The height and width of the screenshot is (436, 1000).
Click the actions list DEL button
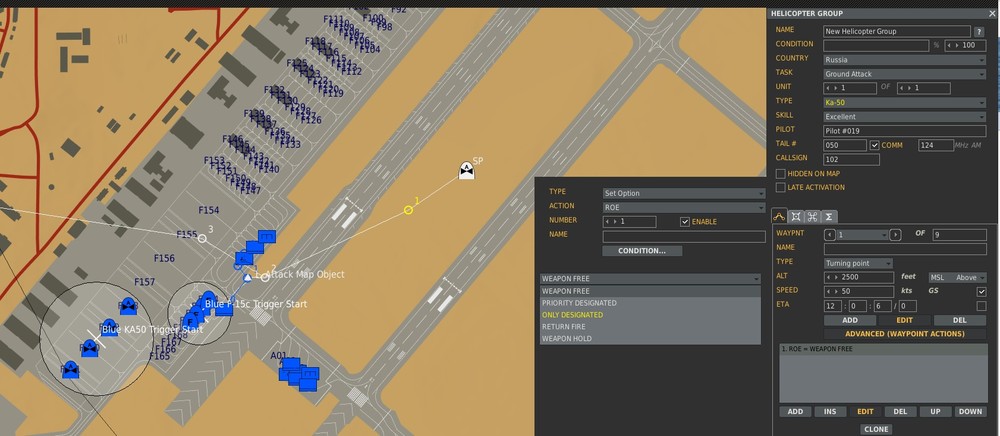click(900, 412)
